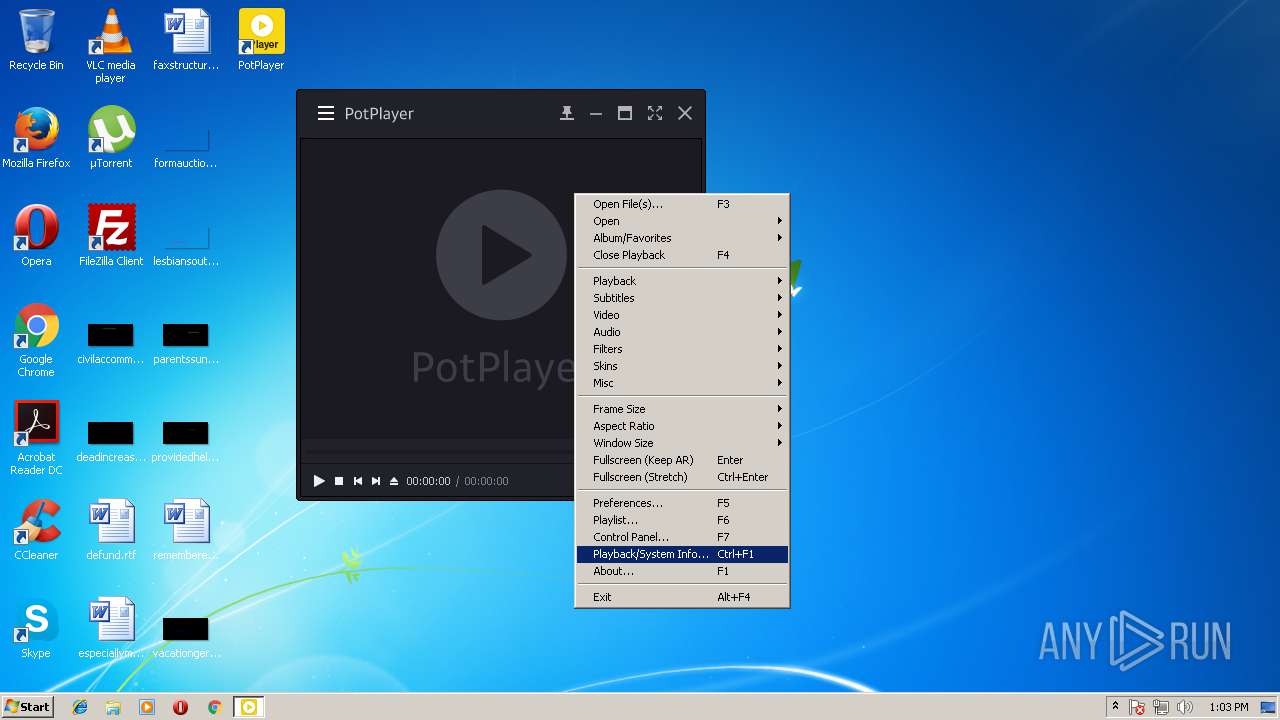
Task: Expand the Filters submenu
Action: point(683,349)
